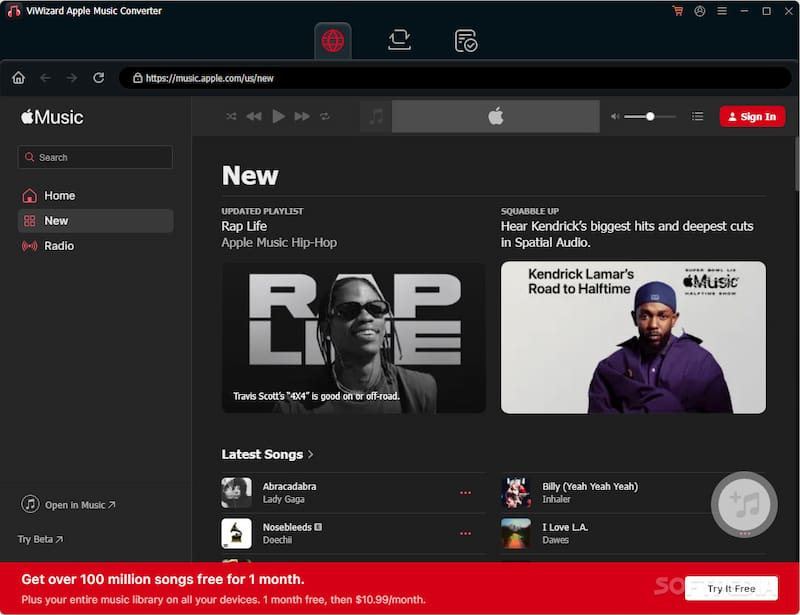Open Dawes artist link
This screenshot has width=800, height=615.
pyautogui.click(x=555, y=540)
